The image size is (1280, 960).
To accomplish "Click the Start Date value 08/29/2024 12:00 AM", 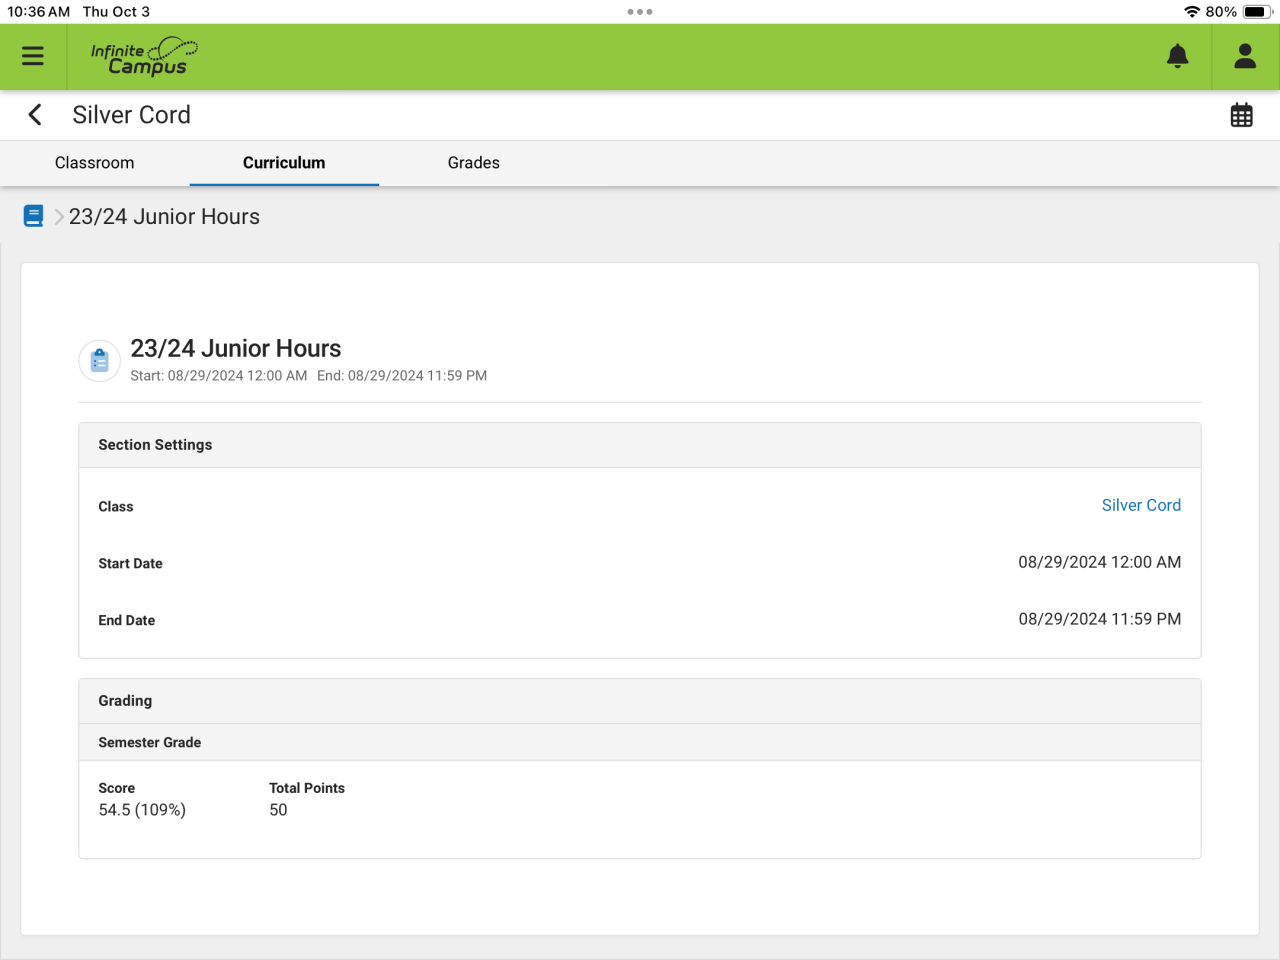I will click(1100, 562).
